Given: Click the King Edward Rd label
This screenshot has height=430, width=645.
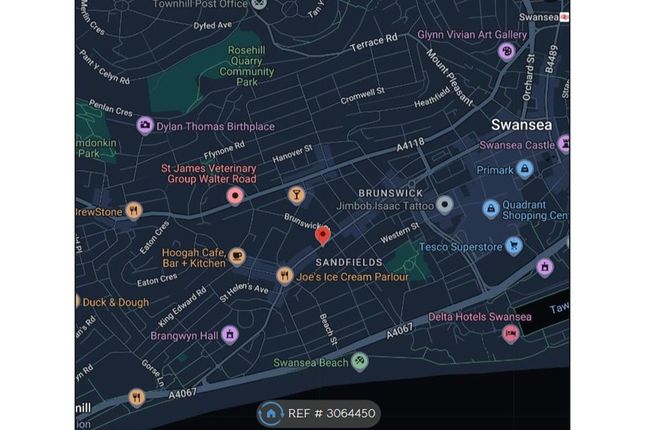Looking at the screenshot, I should 182,307.
